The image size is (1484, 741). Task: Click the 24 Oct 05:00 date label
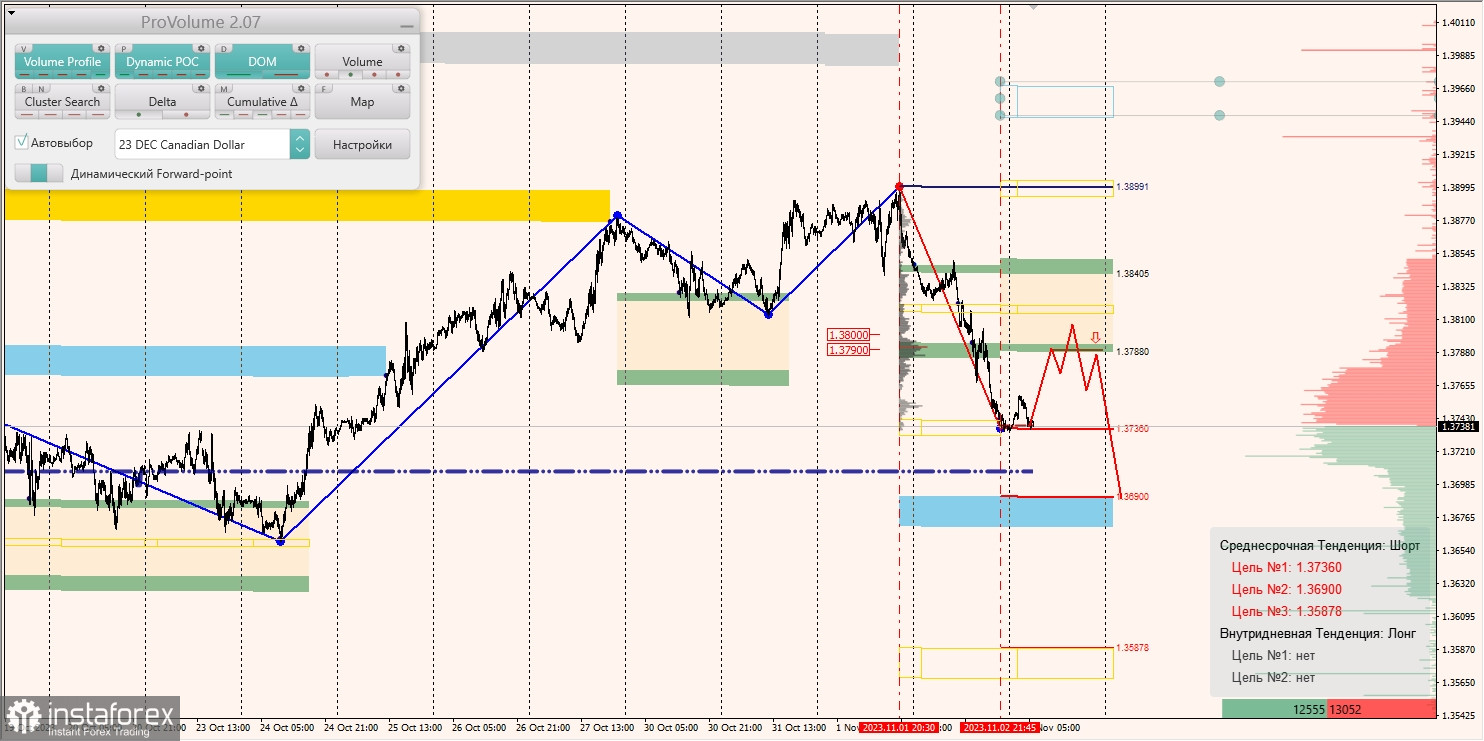(287, 728)
